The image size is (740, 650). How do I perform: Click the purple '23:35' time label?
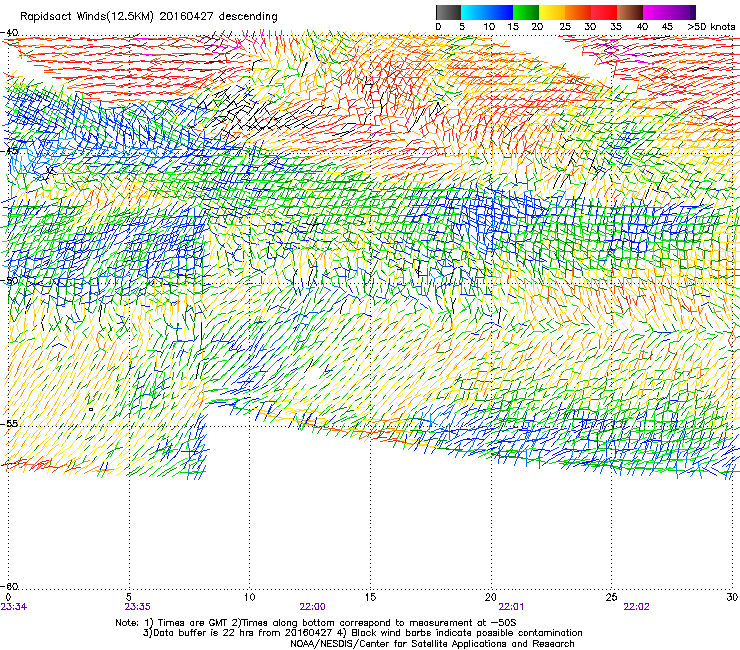tap(138, 607)
